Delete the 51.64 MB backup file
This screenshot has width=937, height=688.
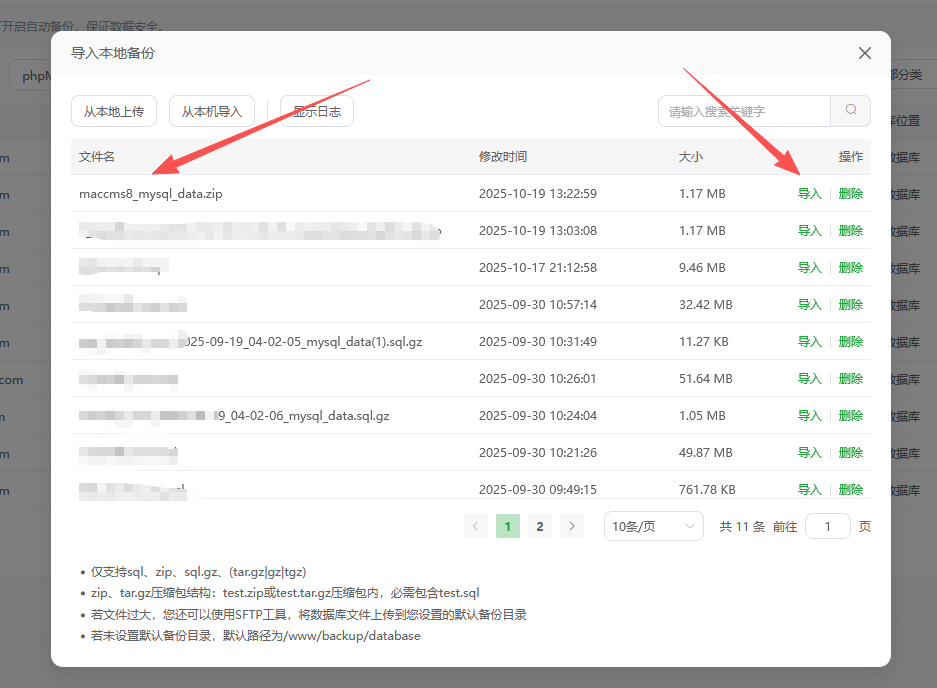[x=851, y=379]
